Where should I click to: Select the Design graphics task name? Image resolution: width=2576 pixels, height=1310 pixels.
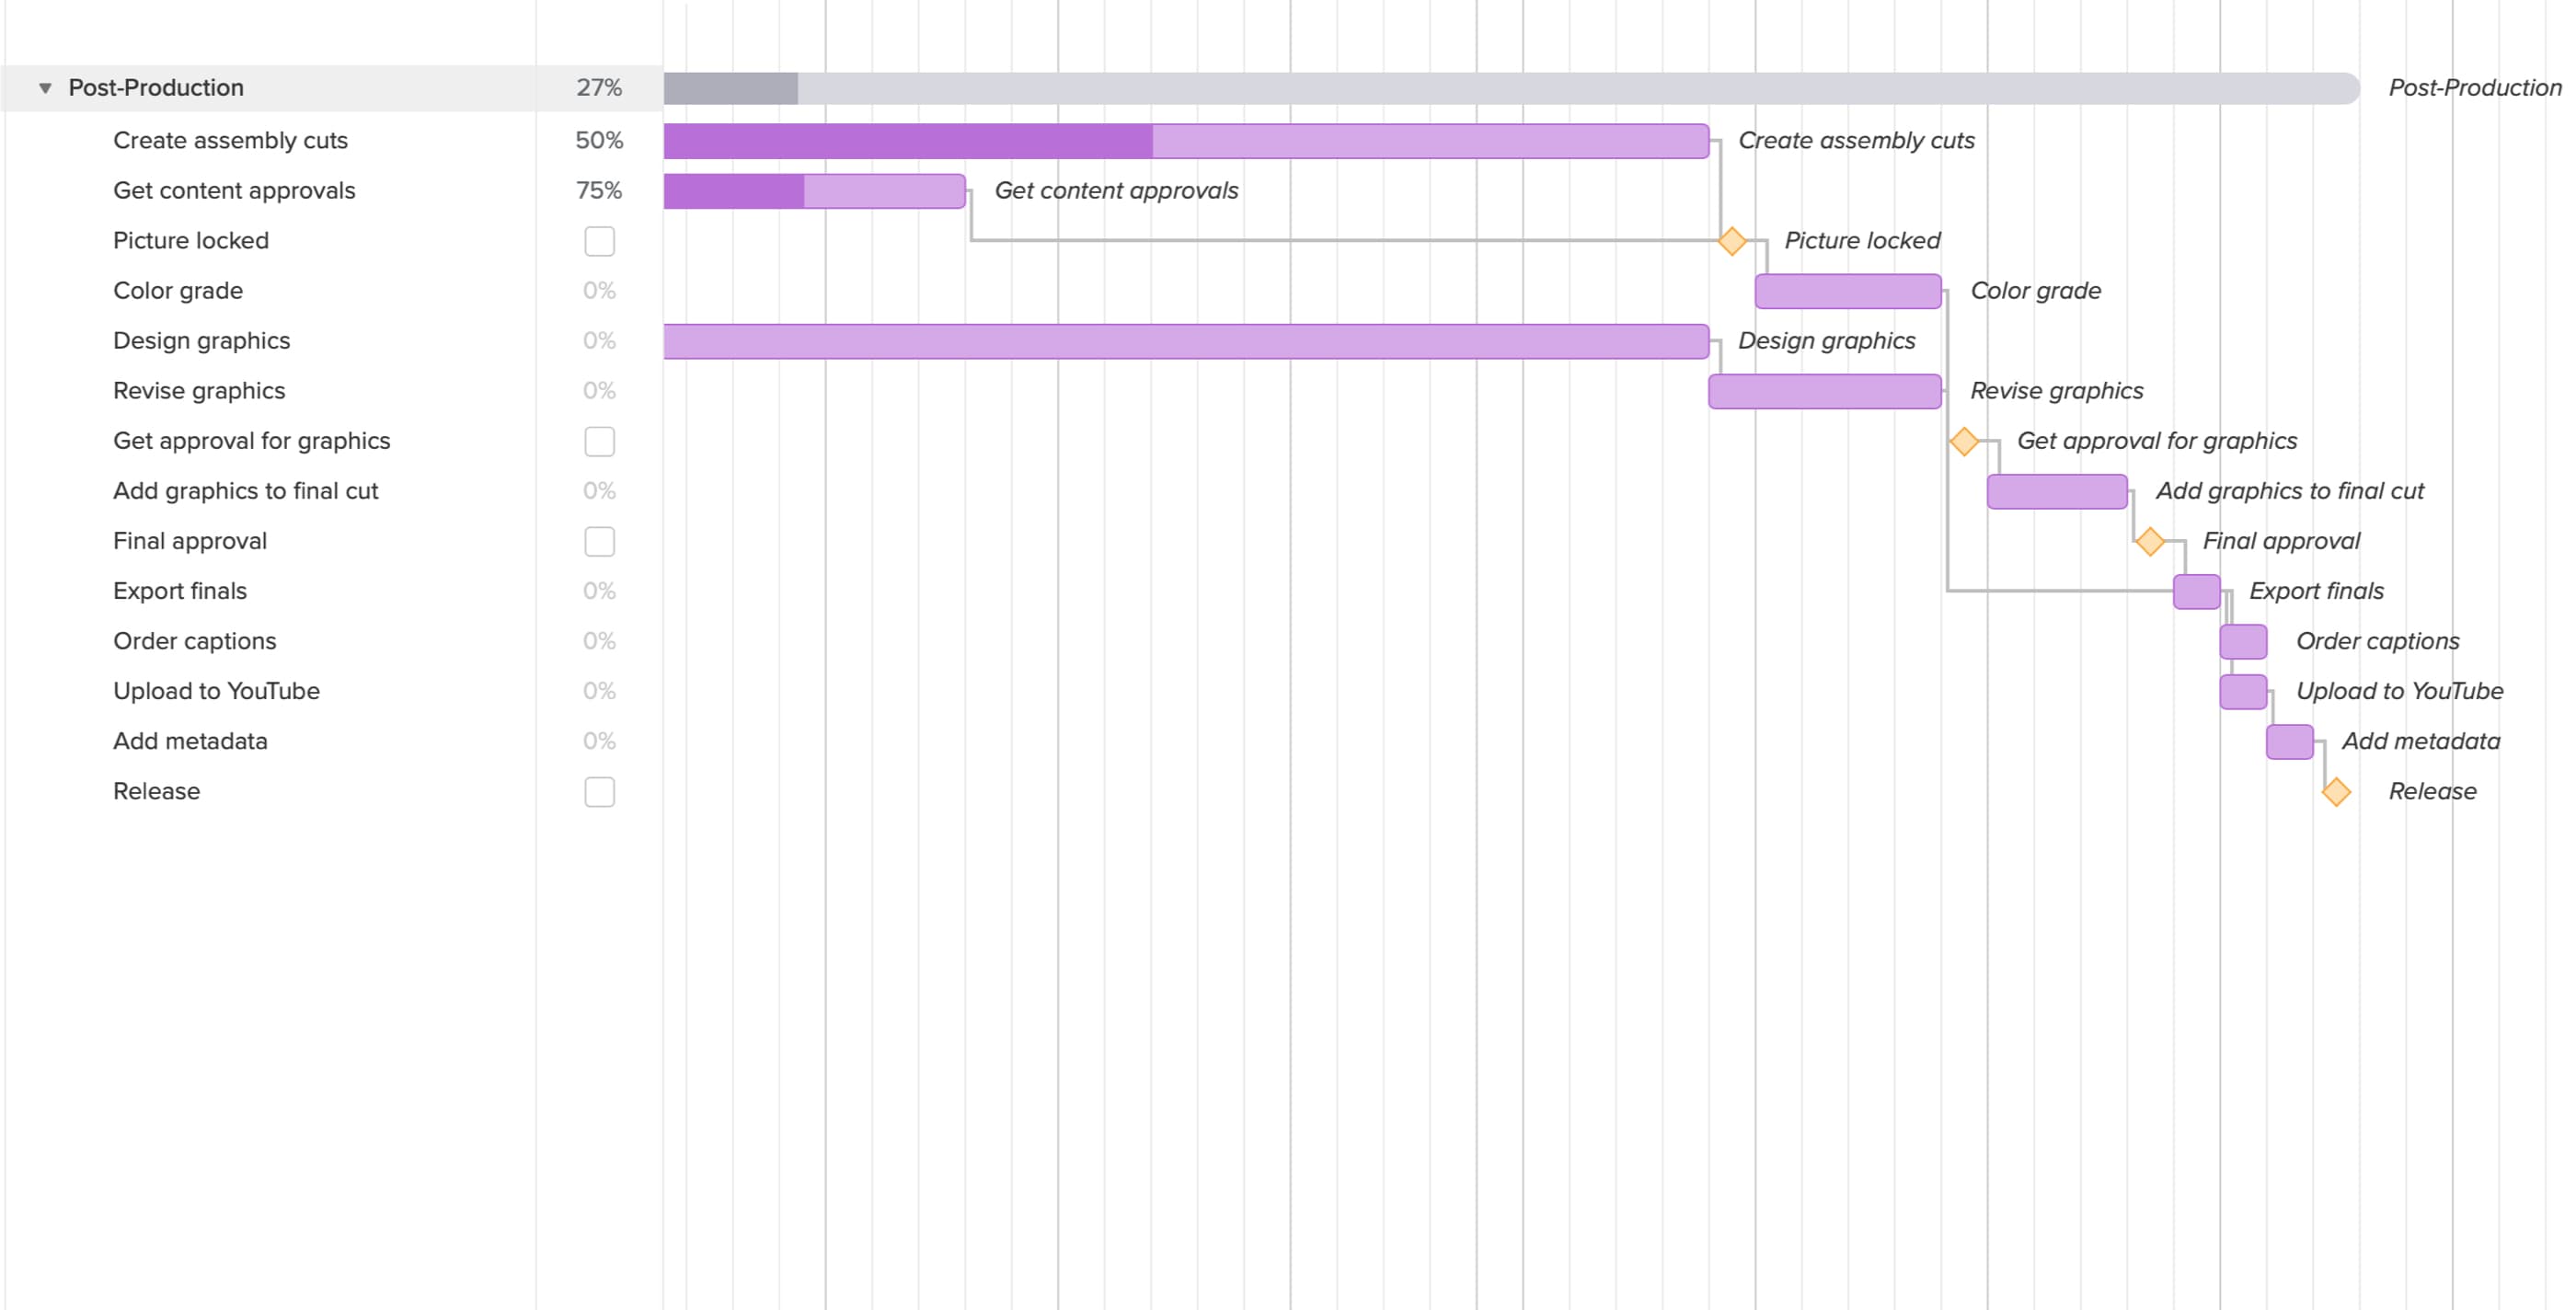201,341
